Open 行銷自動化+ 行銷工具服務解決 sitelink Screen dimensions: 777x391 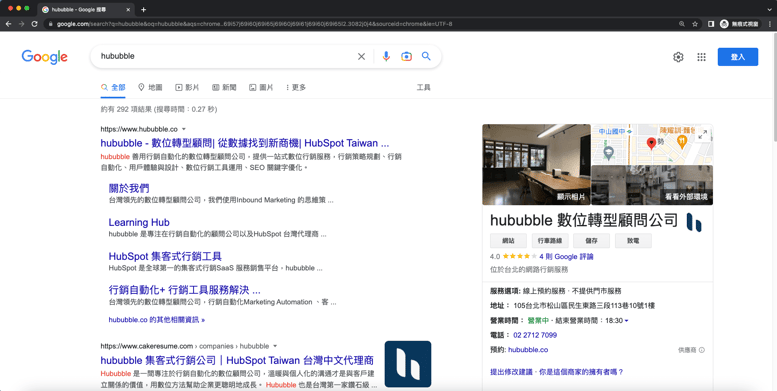tap(184, 290)
